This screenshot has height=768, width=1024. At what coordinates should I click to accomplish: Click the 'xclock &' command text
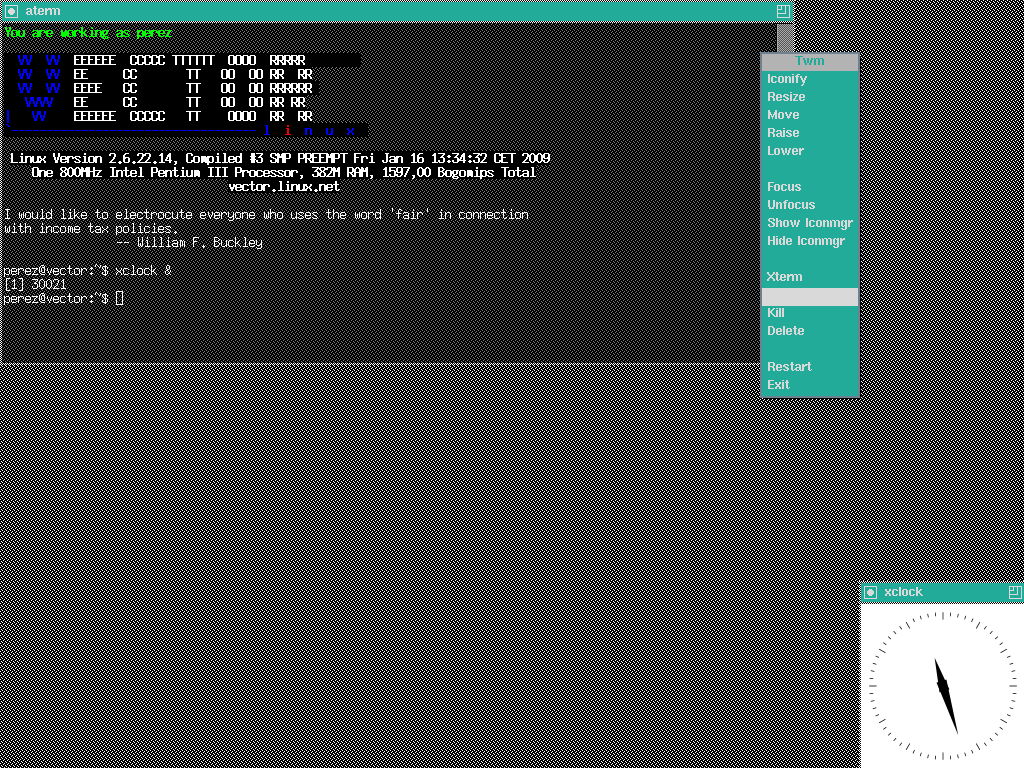[x=143, y=270]
